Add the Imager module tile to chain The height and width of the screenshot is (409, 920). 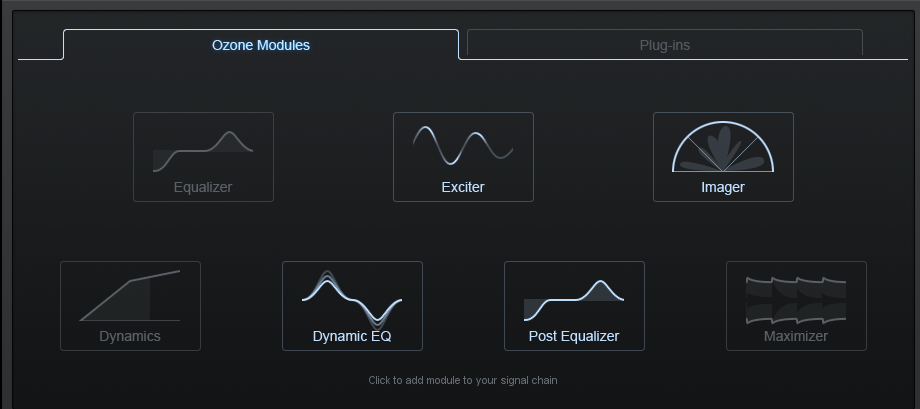(x=723, y=157)
